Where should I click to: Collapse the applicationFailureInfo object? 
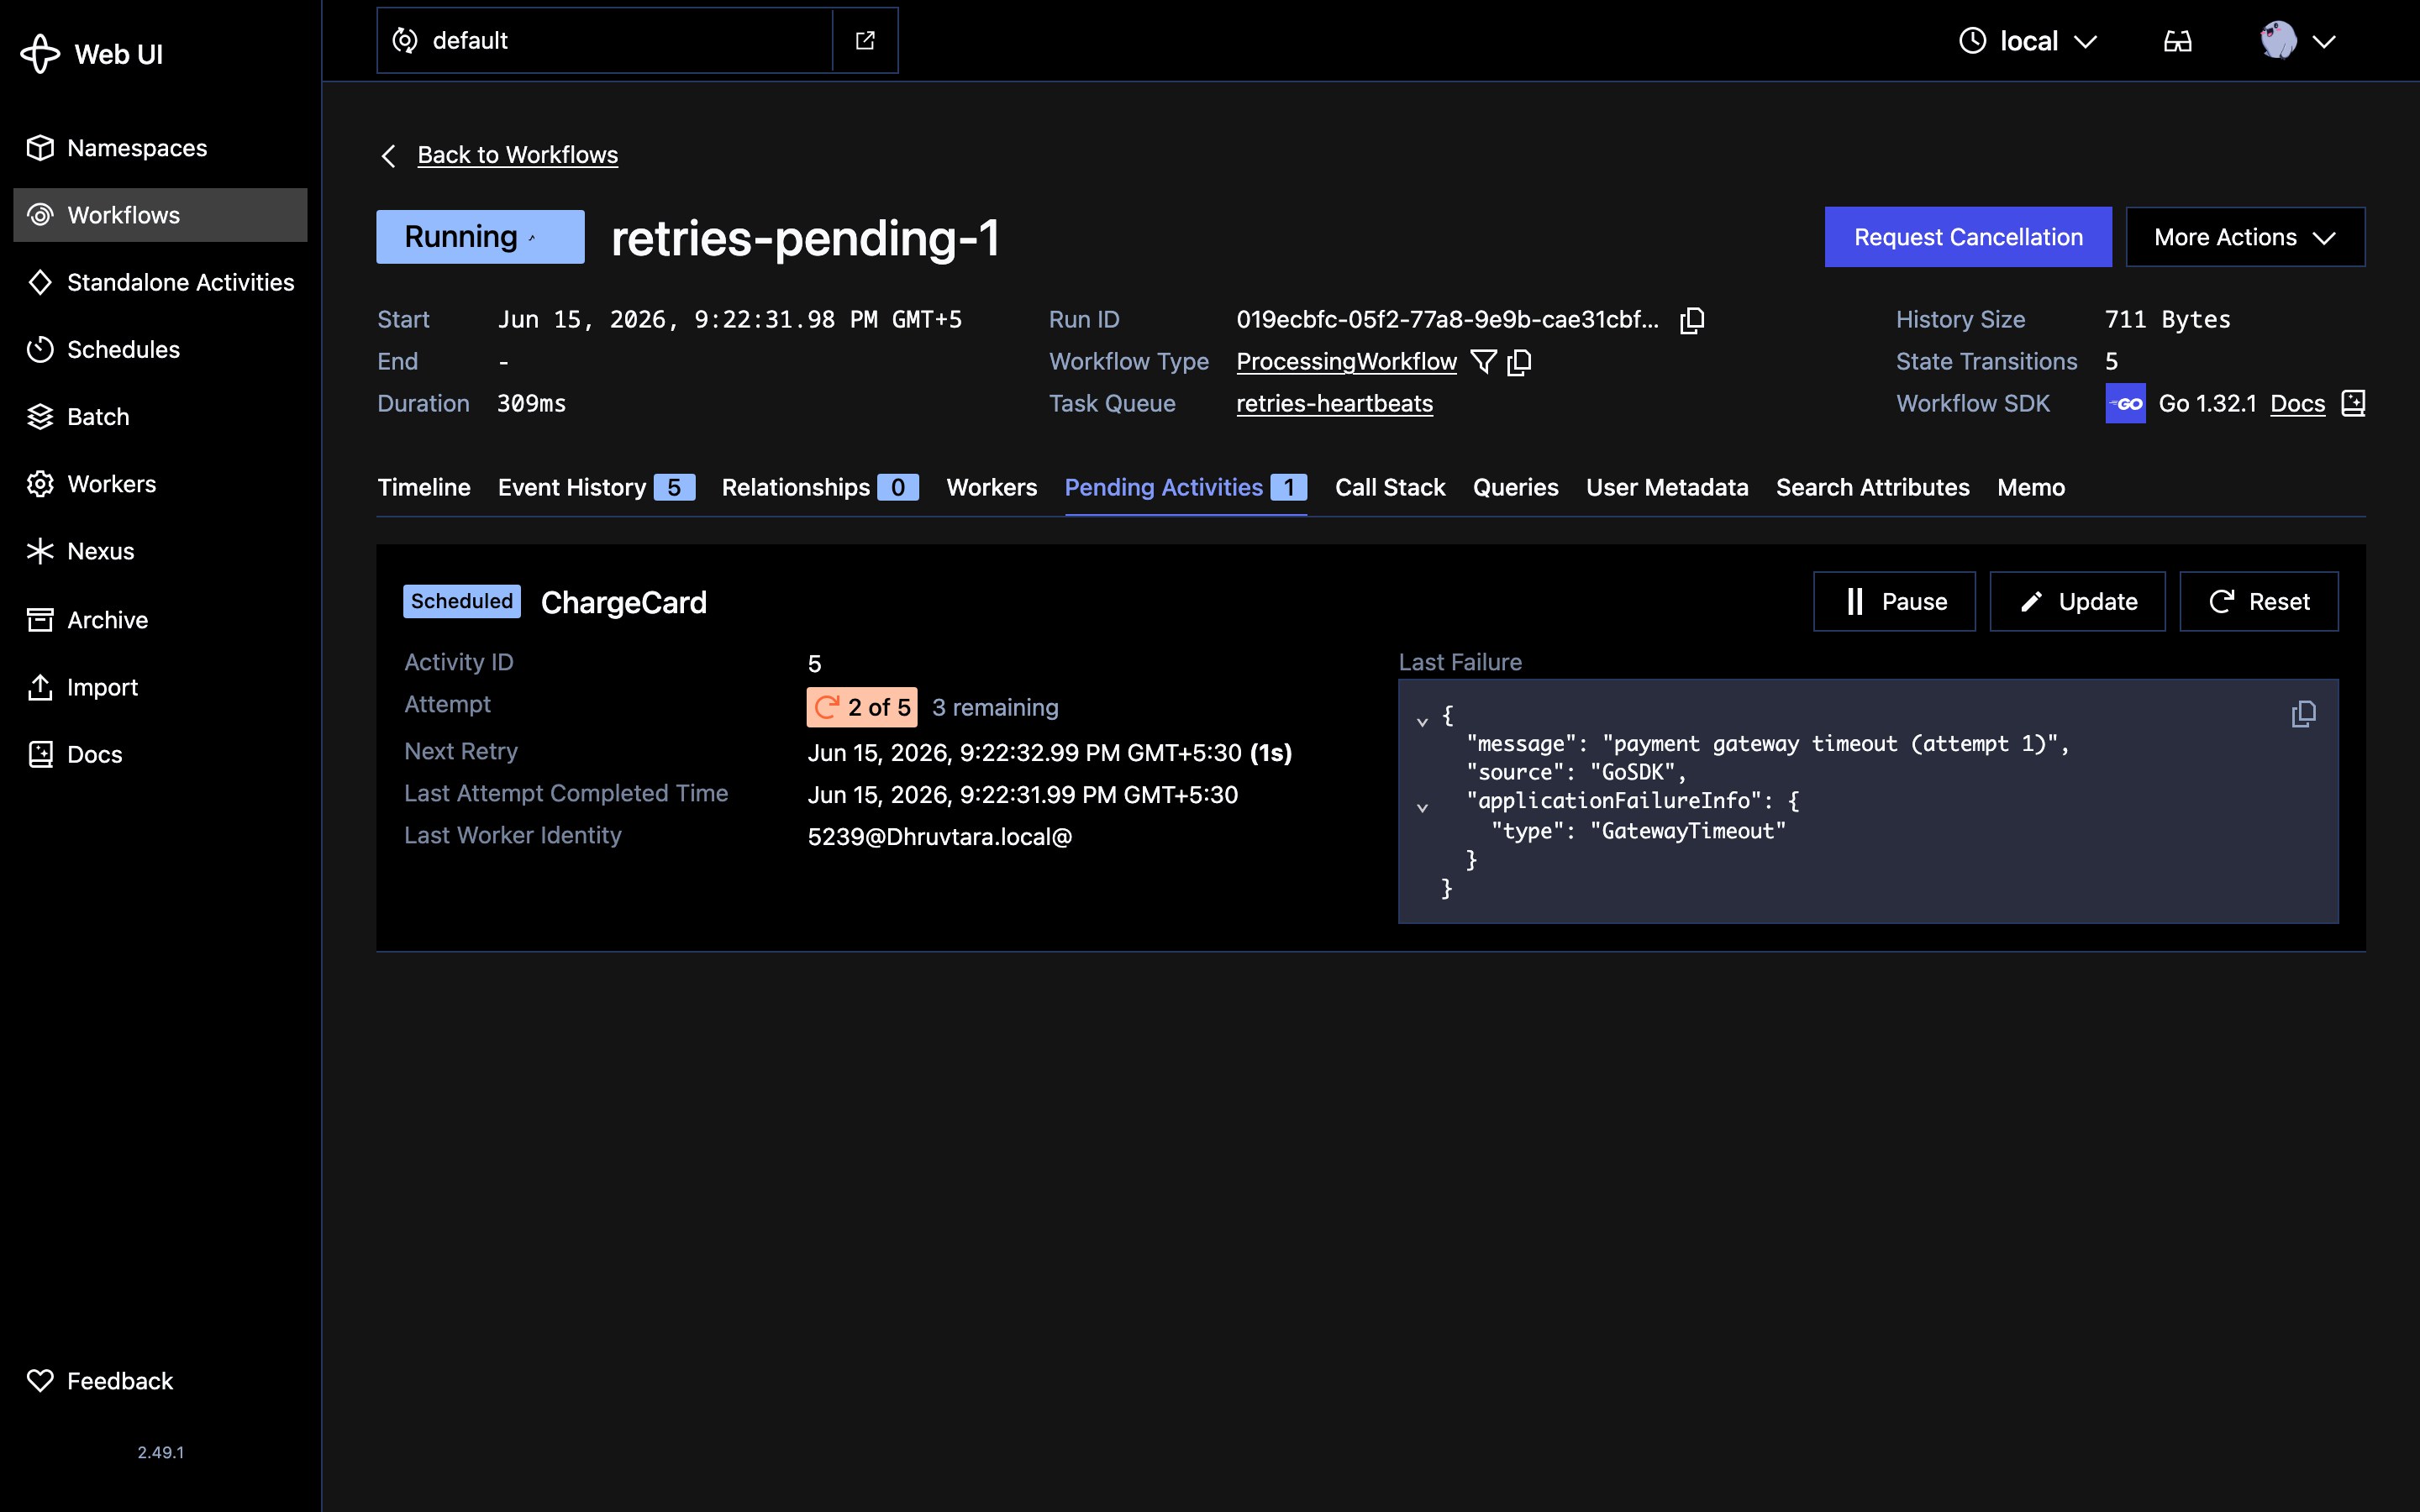[x=1422, y=808]
